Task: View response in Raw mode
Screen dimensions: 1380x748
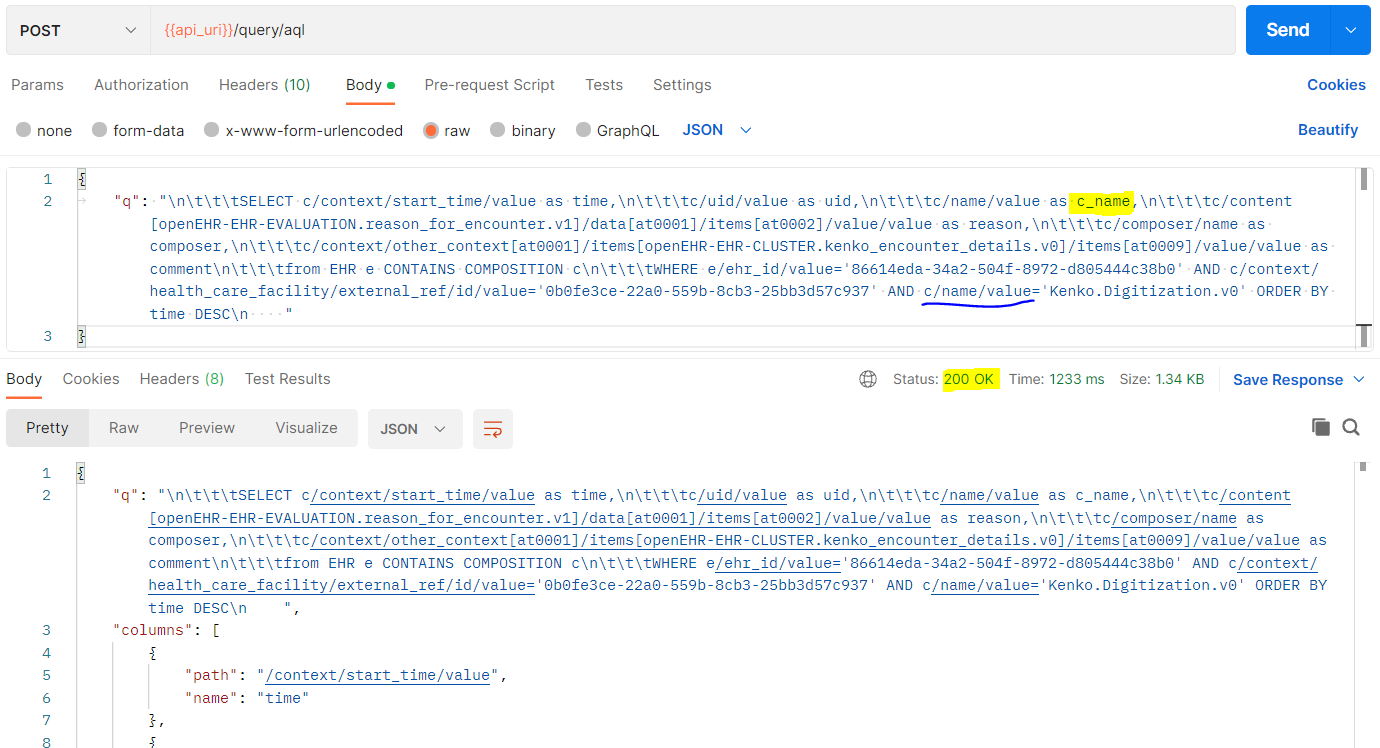Action: point(123,427)
